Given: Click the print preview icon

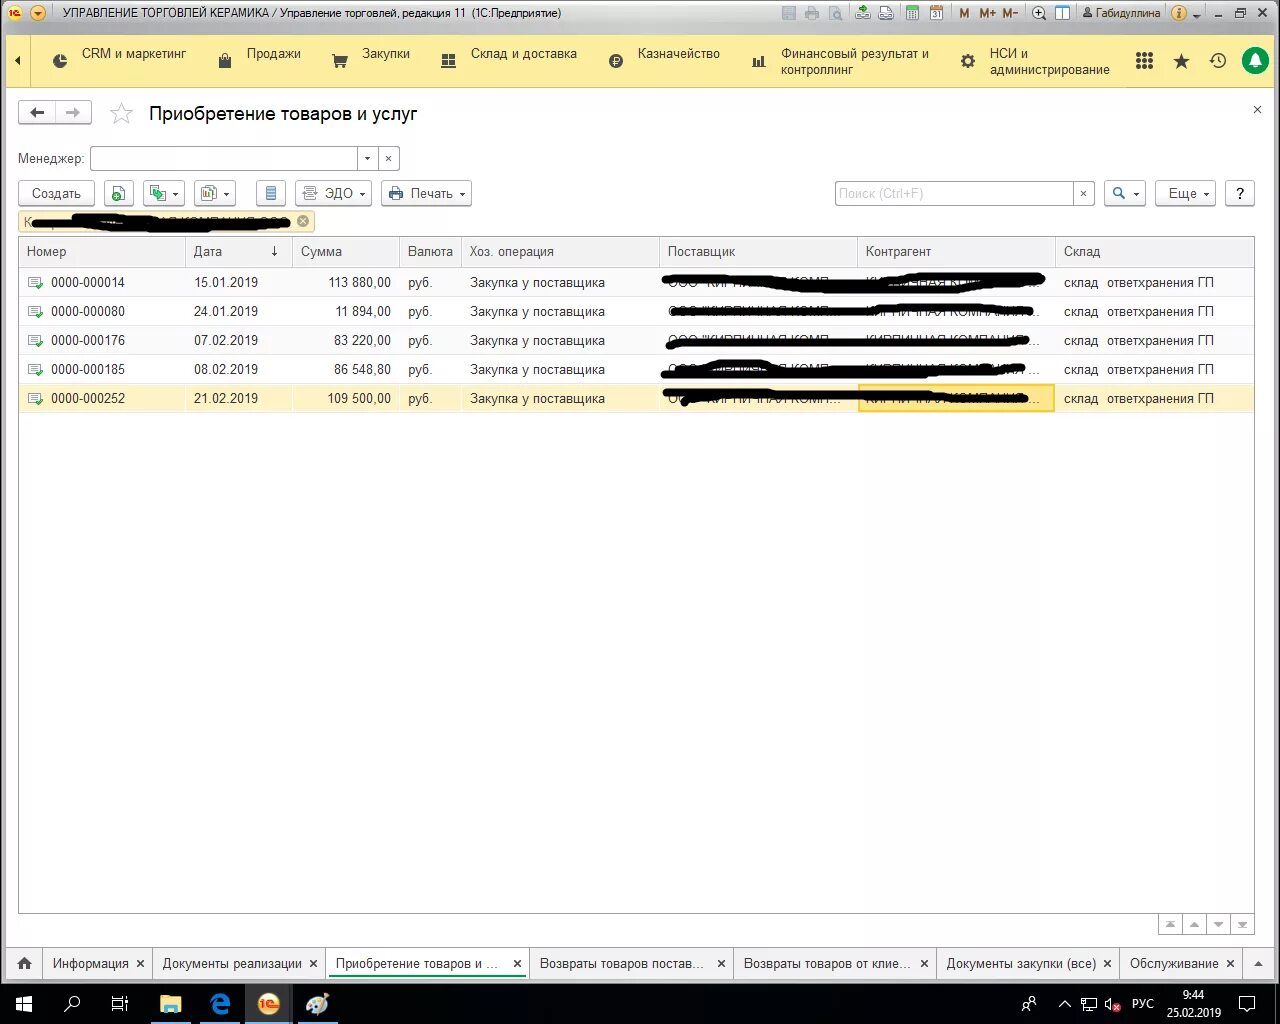Looking at the screenshot, I should [x=835, y=13].
